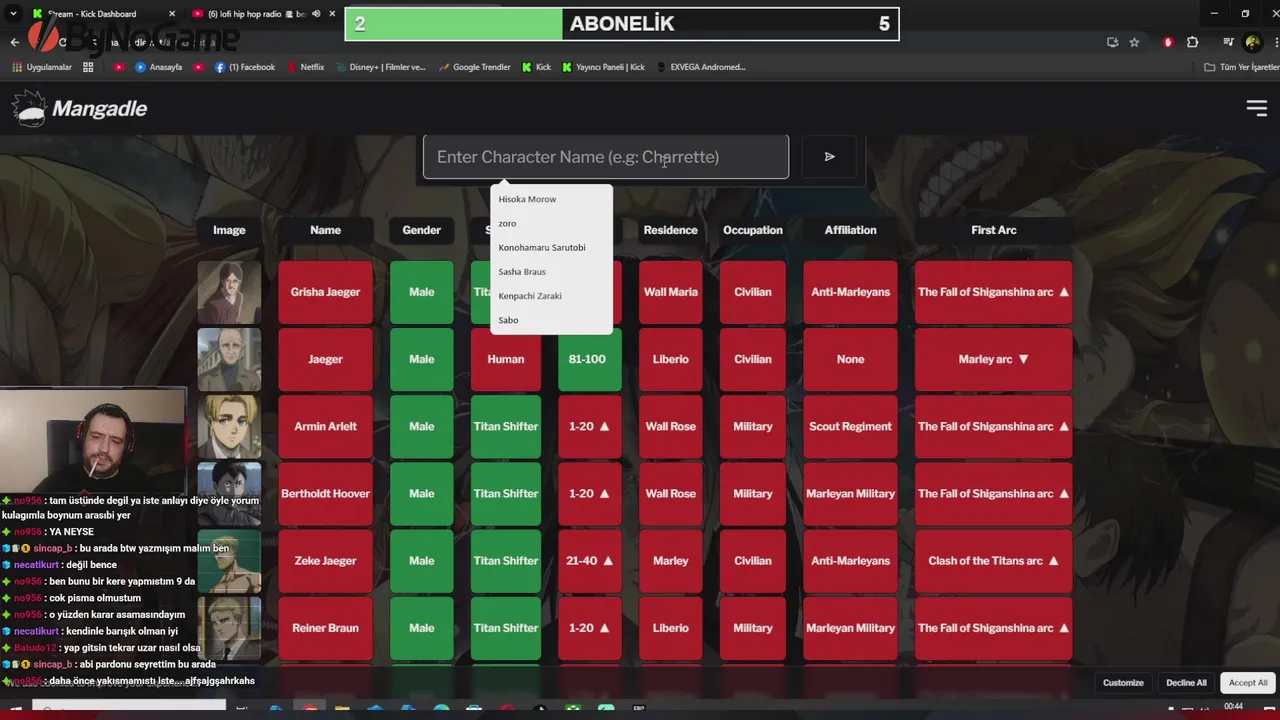Click Customize in the cookie banner

coord(1123,683)
